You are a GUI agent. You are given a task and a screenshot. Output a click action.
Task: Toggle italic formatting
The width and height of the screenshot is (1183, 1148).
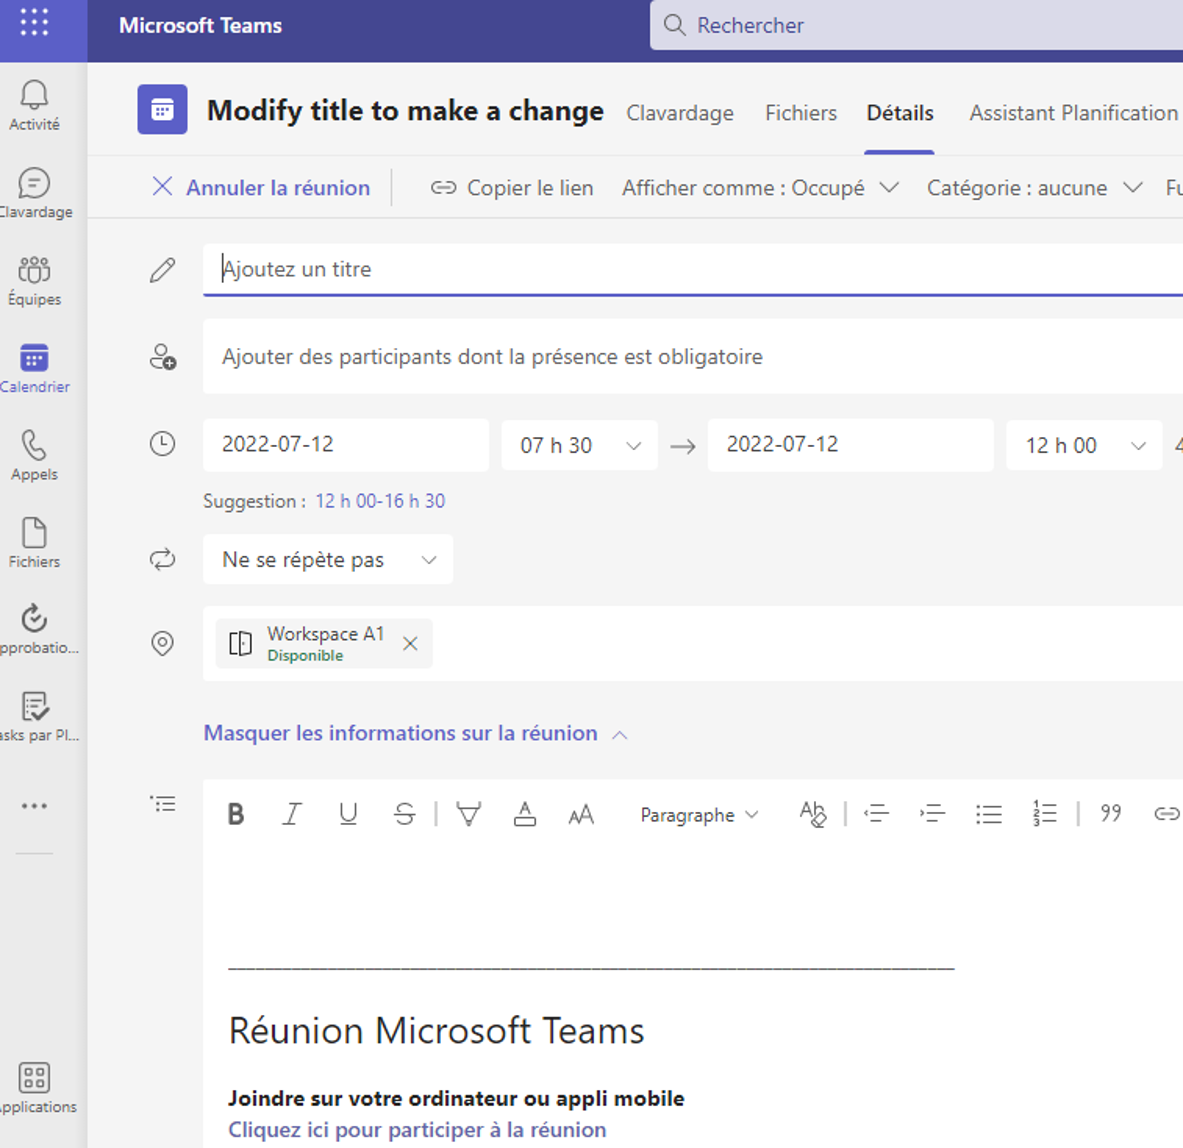(292, 814)
